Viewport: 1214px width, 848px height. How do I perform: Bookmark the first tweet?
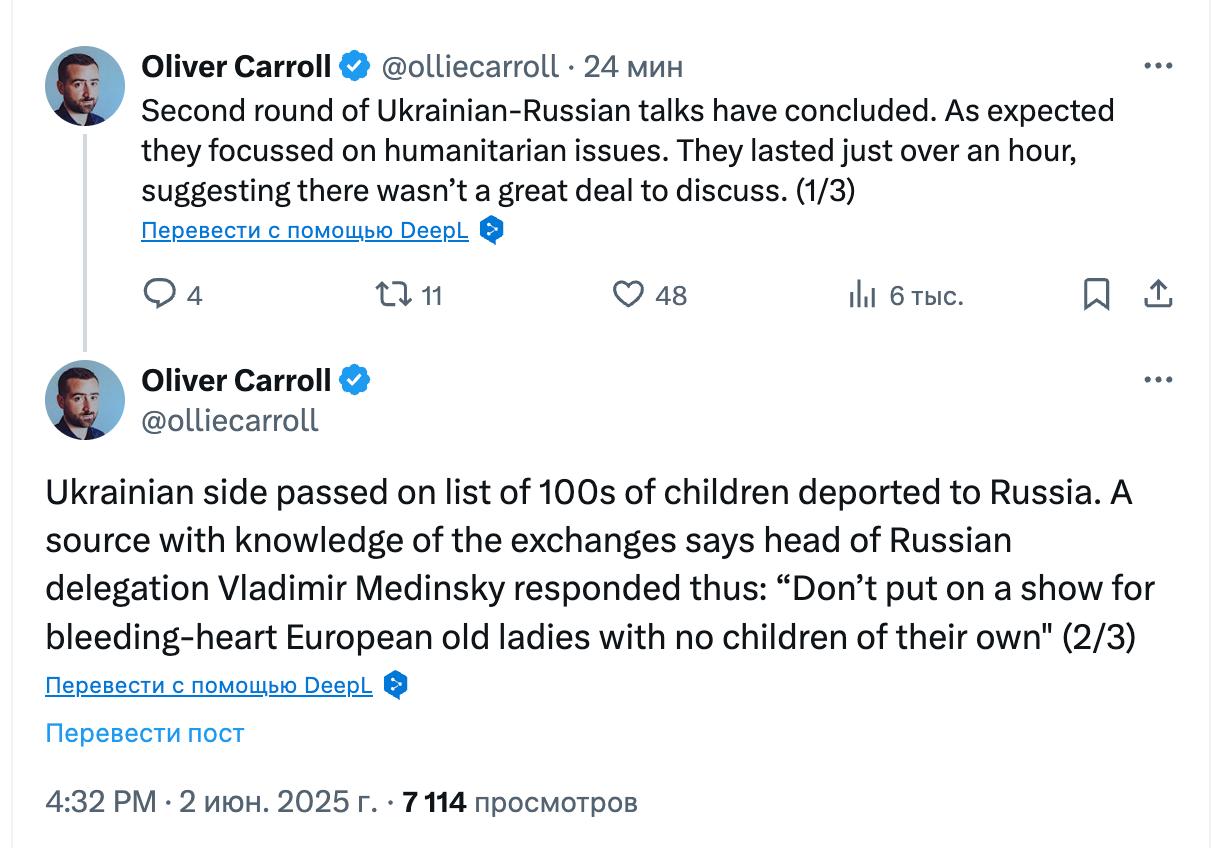[x=1096, y=295]
